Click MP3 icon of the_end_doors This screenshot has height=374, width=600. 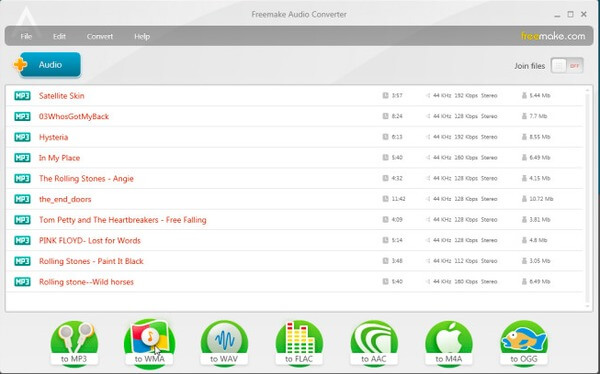pos(22,199)
